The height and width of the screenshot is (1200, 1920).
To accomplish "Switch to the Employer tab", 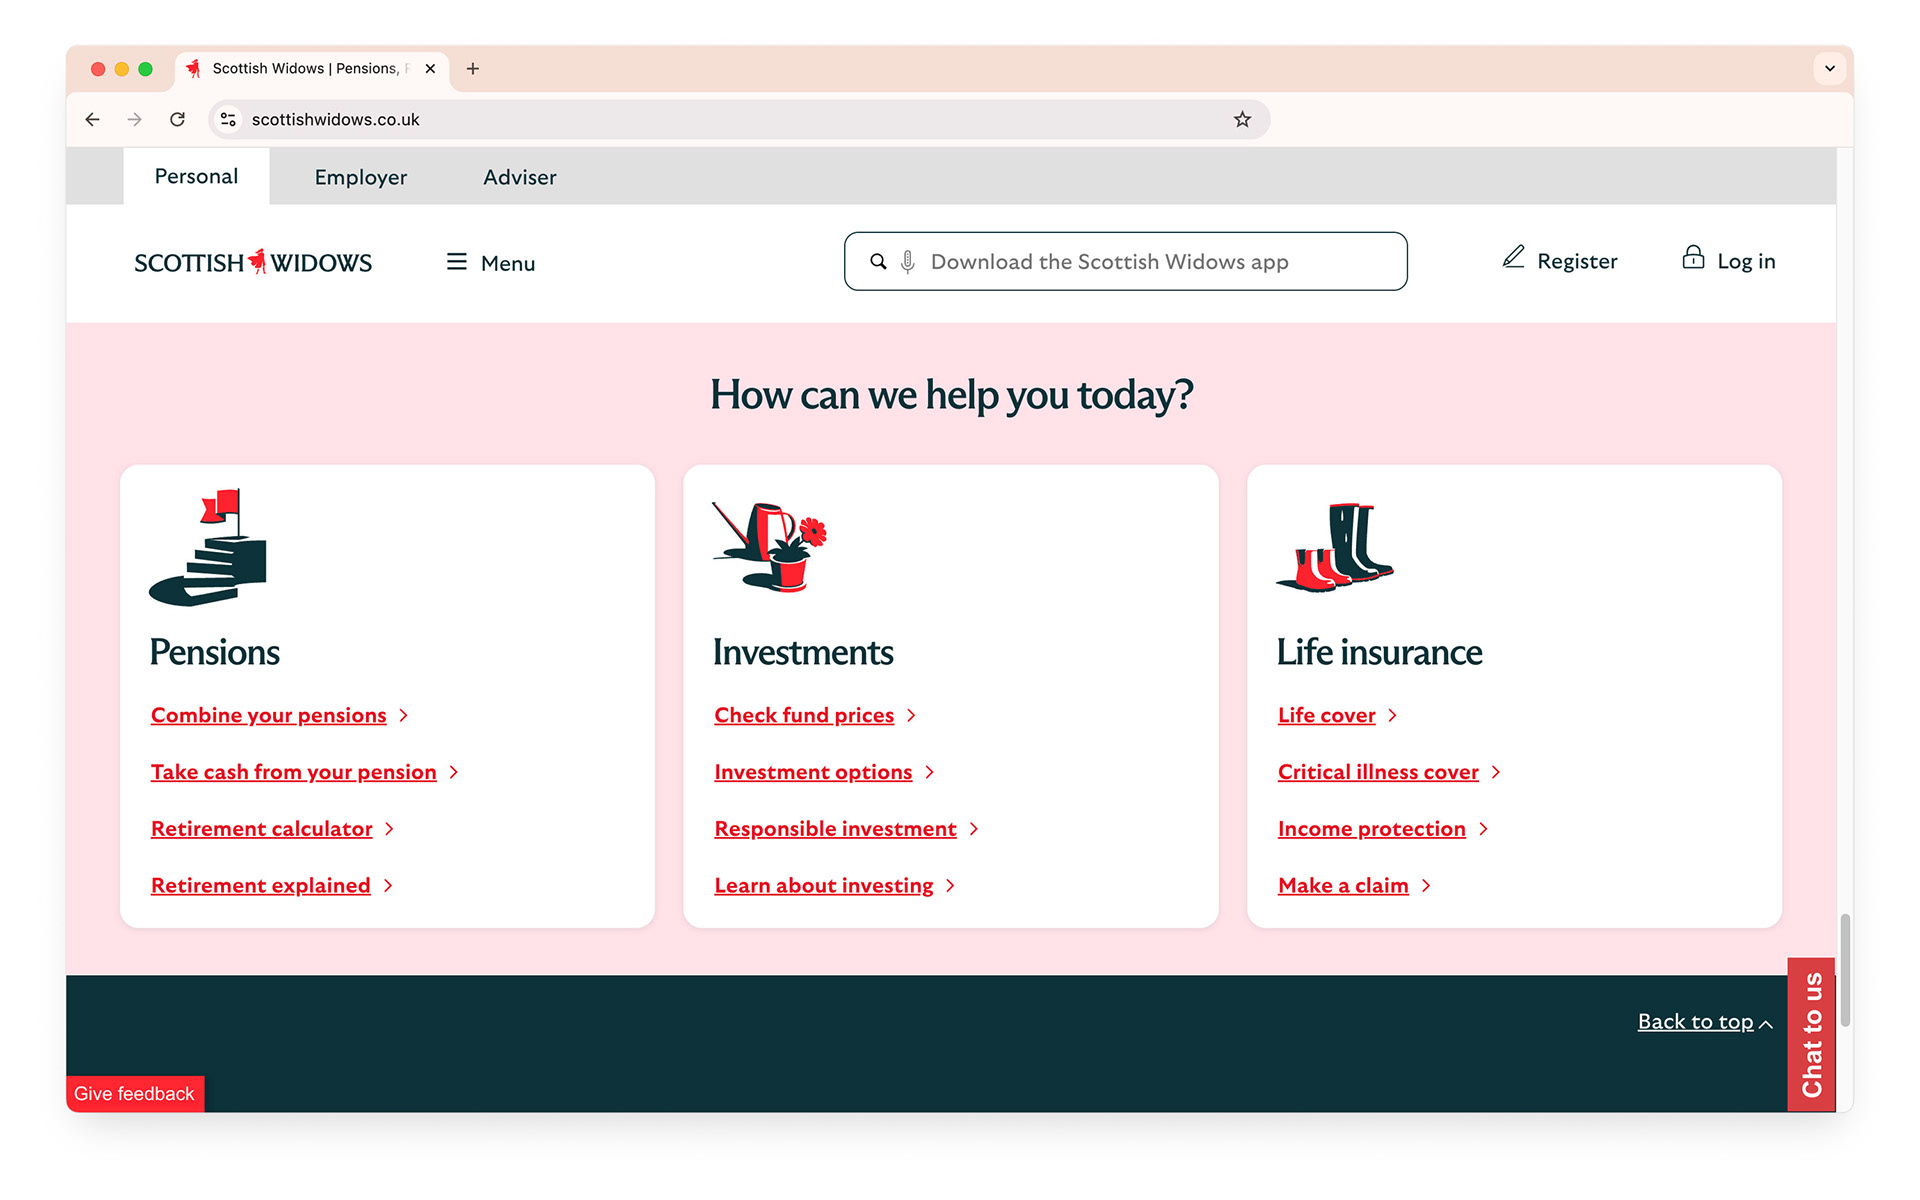I will click(360, 177).
